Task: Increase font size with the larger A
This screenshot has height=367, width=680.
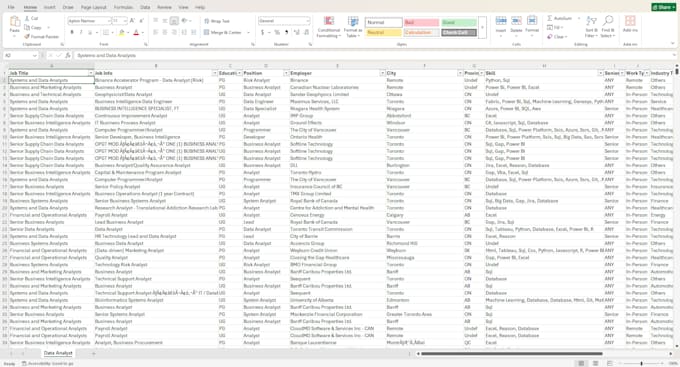Action: tap(132, 20)
